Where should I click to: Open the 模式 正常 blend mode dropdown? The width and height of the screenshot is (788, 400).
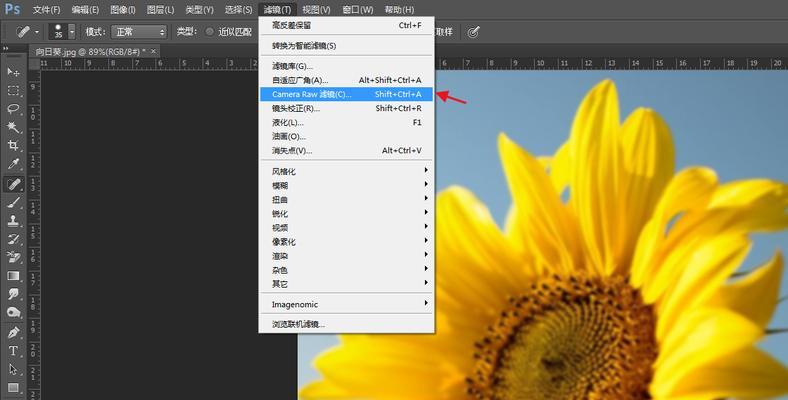(x=139, y=32)
